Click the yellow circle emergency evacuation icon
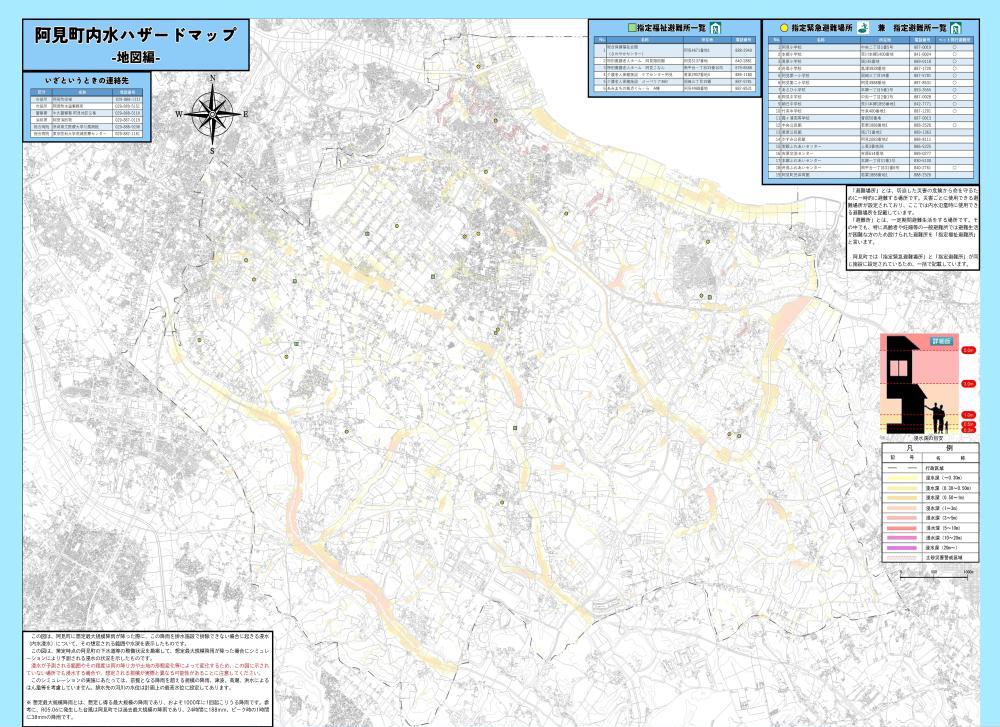1000x727 pixels. pos(785,29)
